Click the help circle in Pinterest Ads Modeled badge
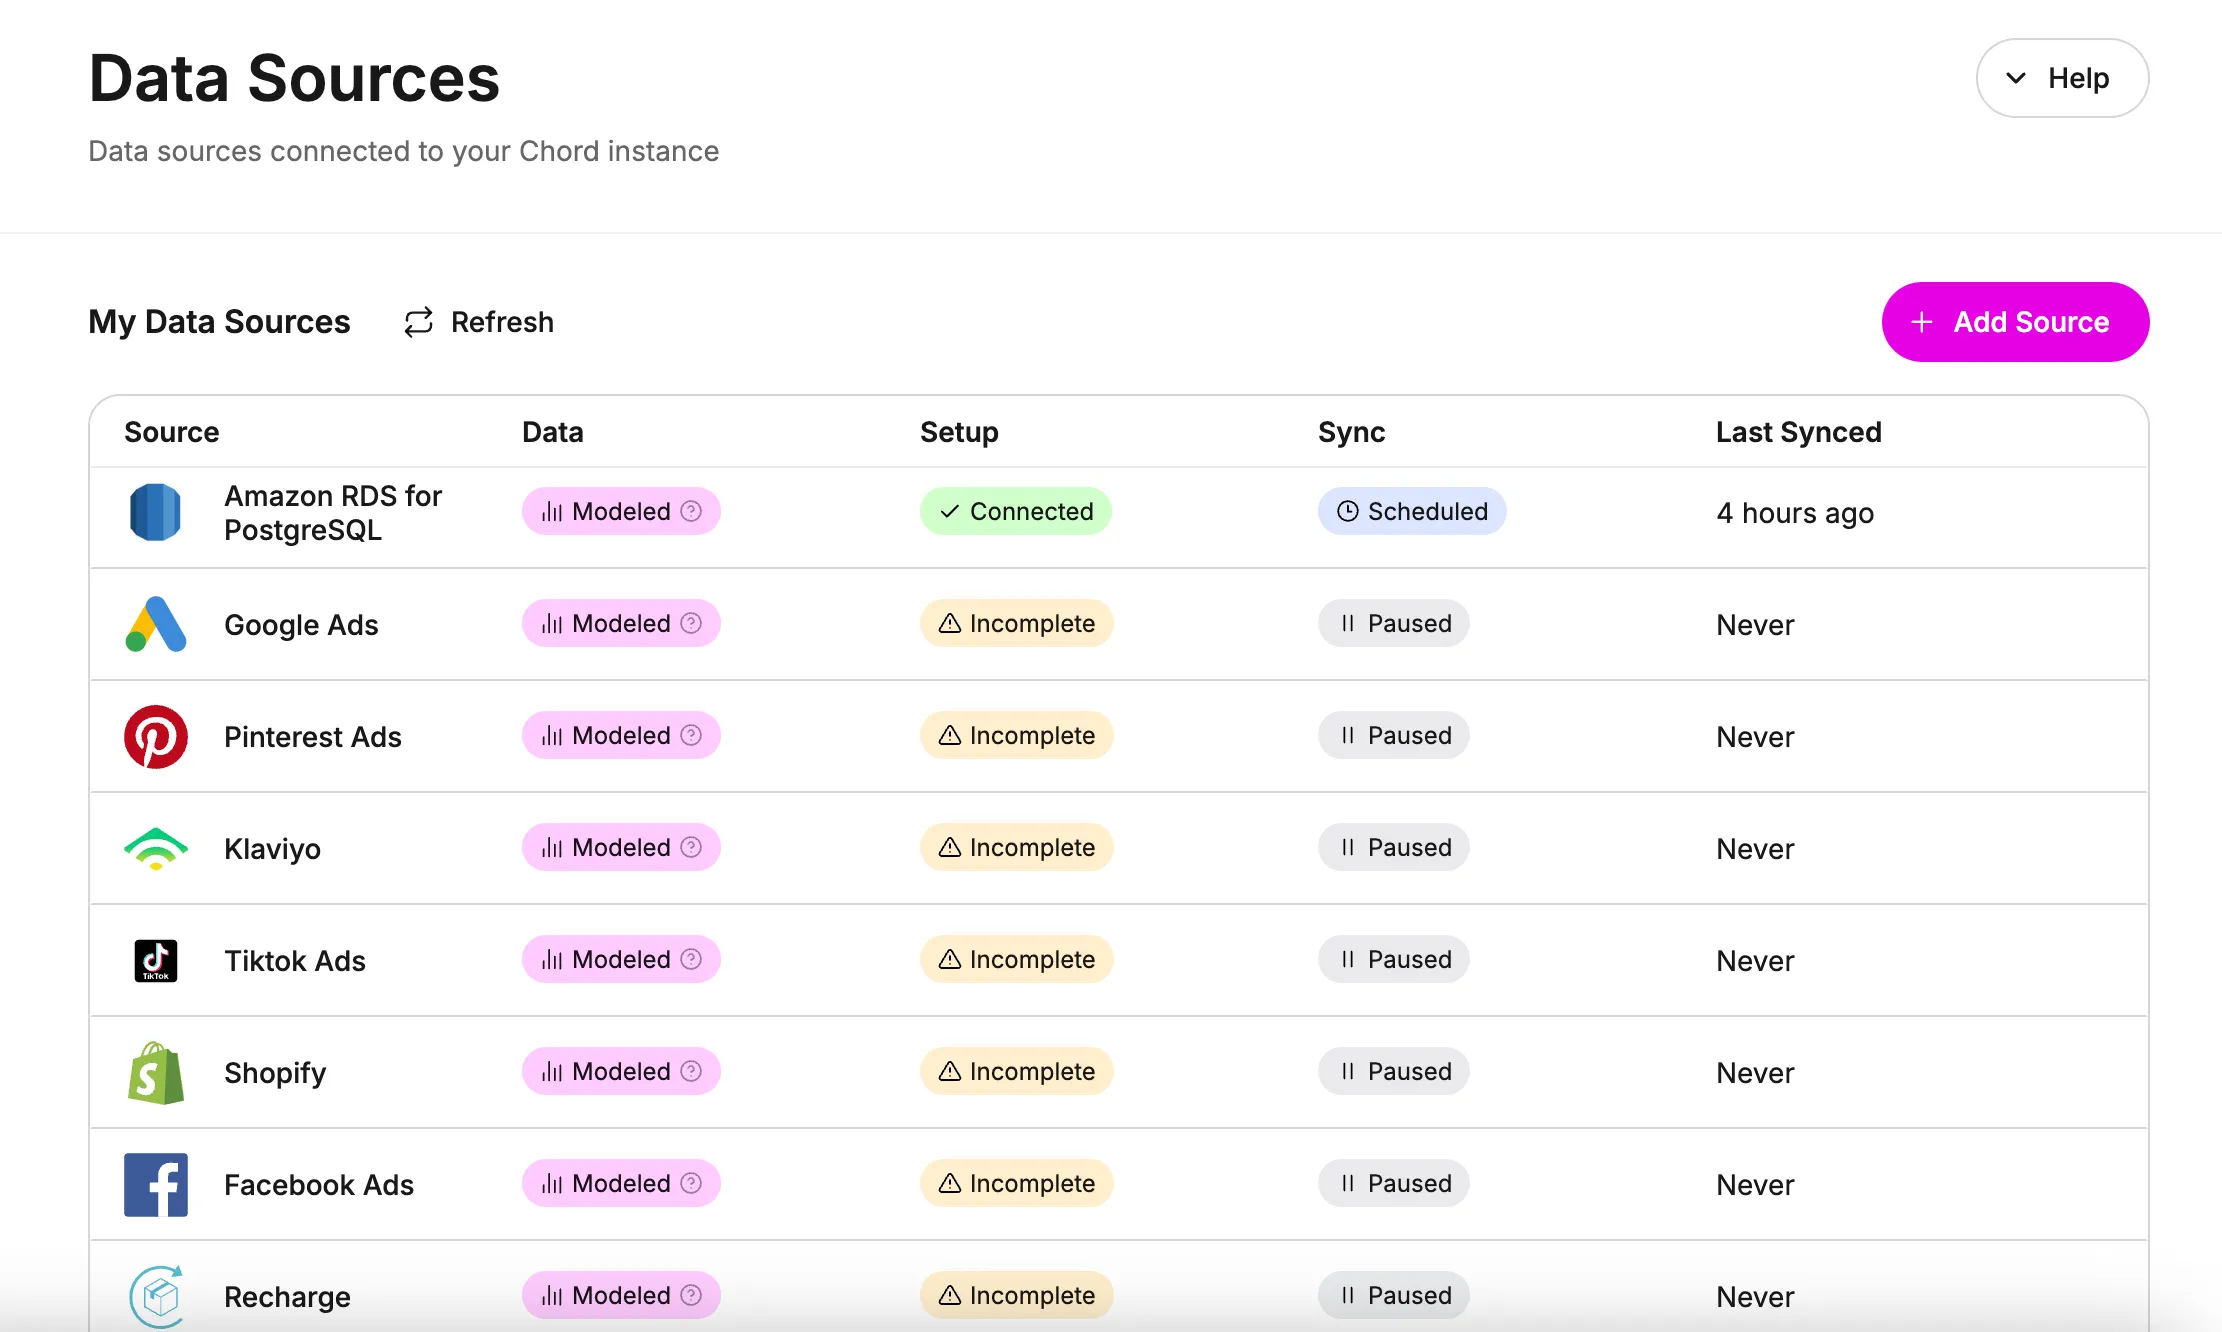This screenshot has height=1332, width=2222. (691, 735)
